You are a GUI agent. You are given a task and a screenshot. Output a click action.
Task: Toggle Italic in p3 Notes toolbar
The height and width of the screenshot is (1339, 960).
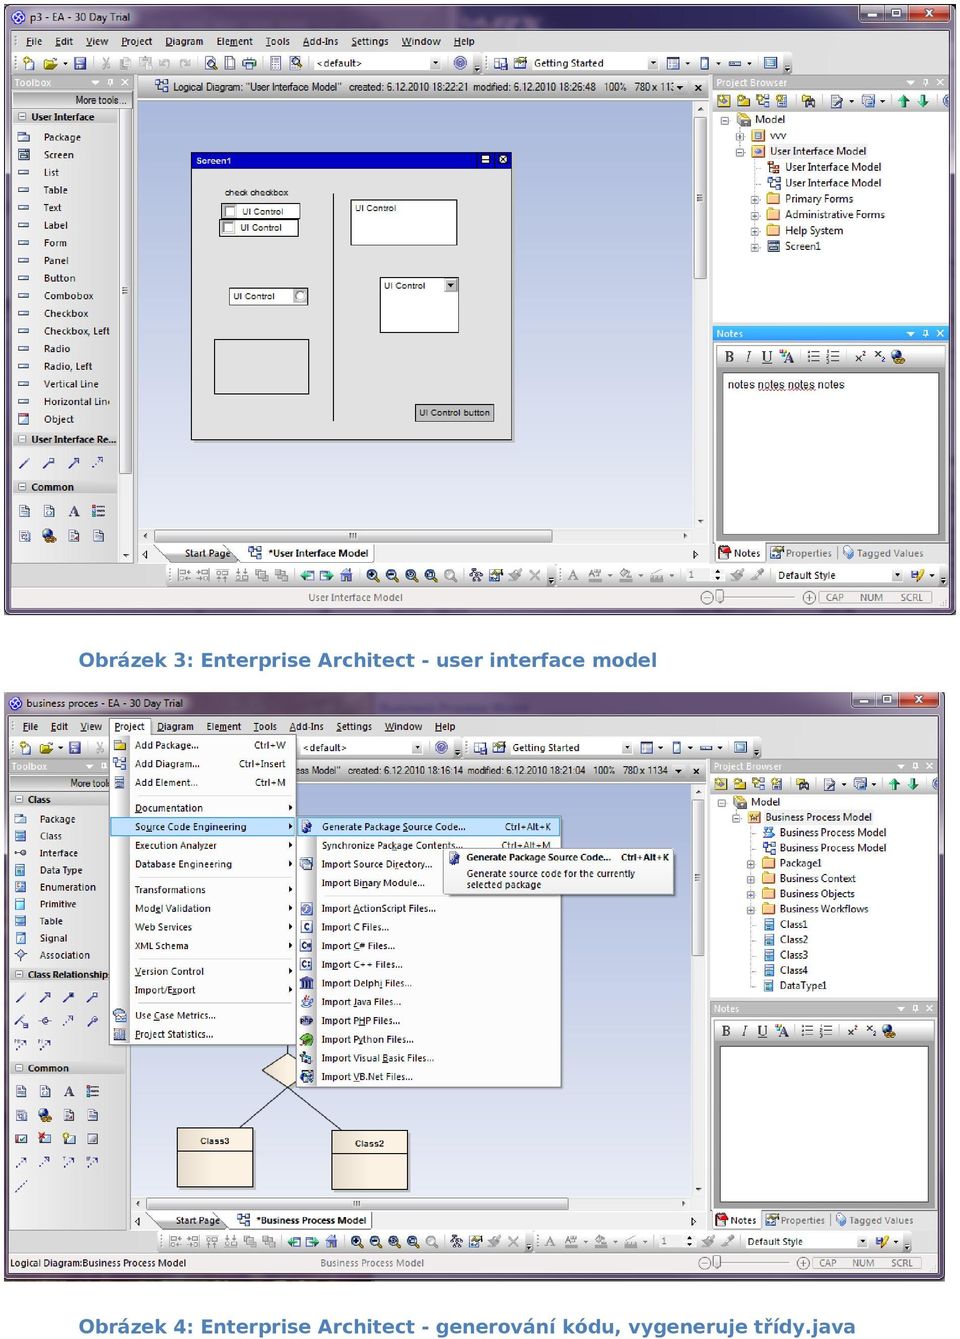pos(748,357)
